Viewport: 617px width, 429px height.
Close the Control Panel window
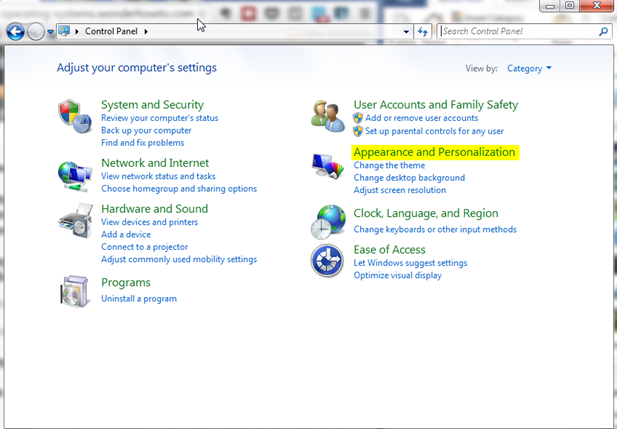pyautogui.click(x=597, y=5)
